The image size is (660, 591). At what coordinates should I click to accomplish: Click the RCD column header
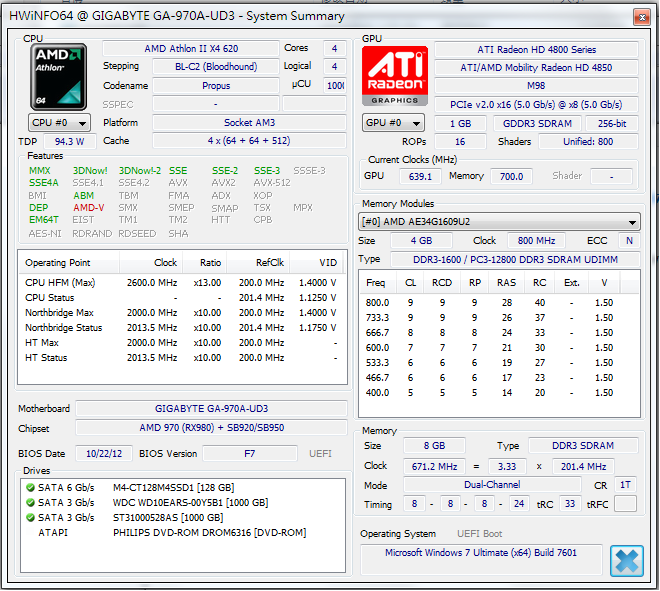click(x=442, y=283)
